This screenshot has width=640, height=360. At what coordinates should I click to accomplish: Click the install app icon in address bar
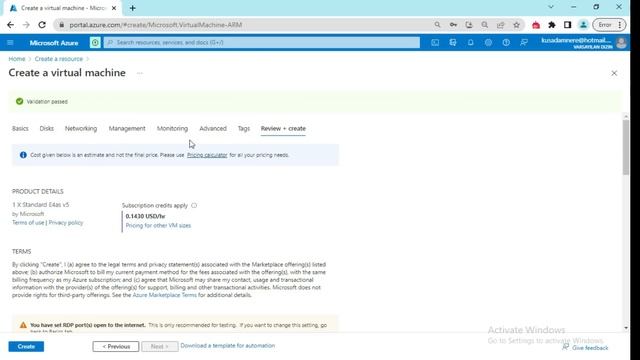tap(469, 25)
